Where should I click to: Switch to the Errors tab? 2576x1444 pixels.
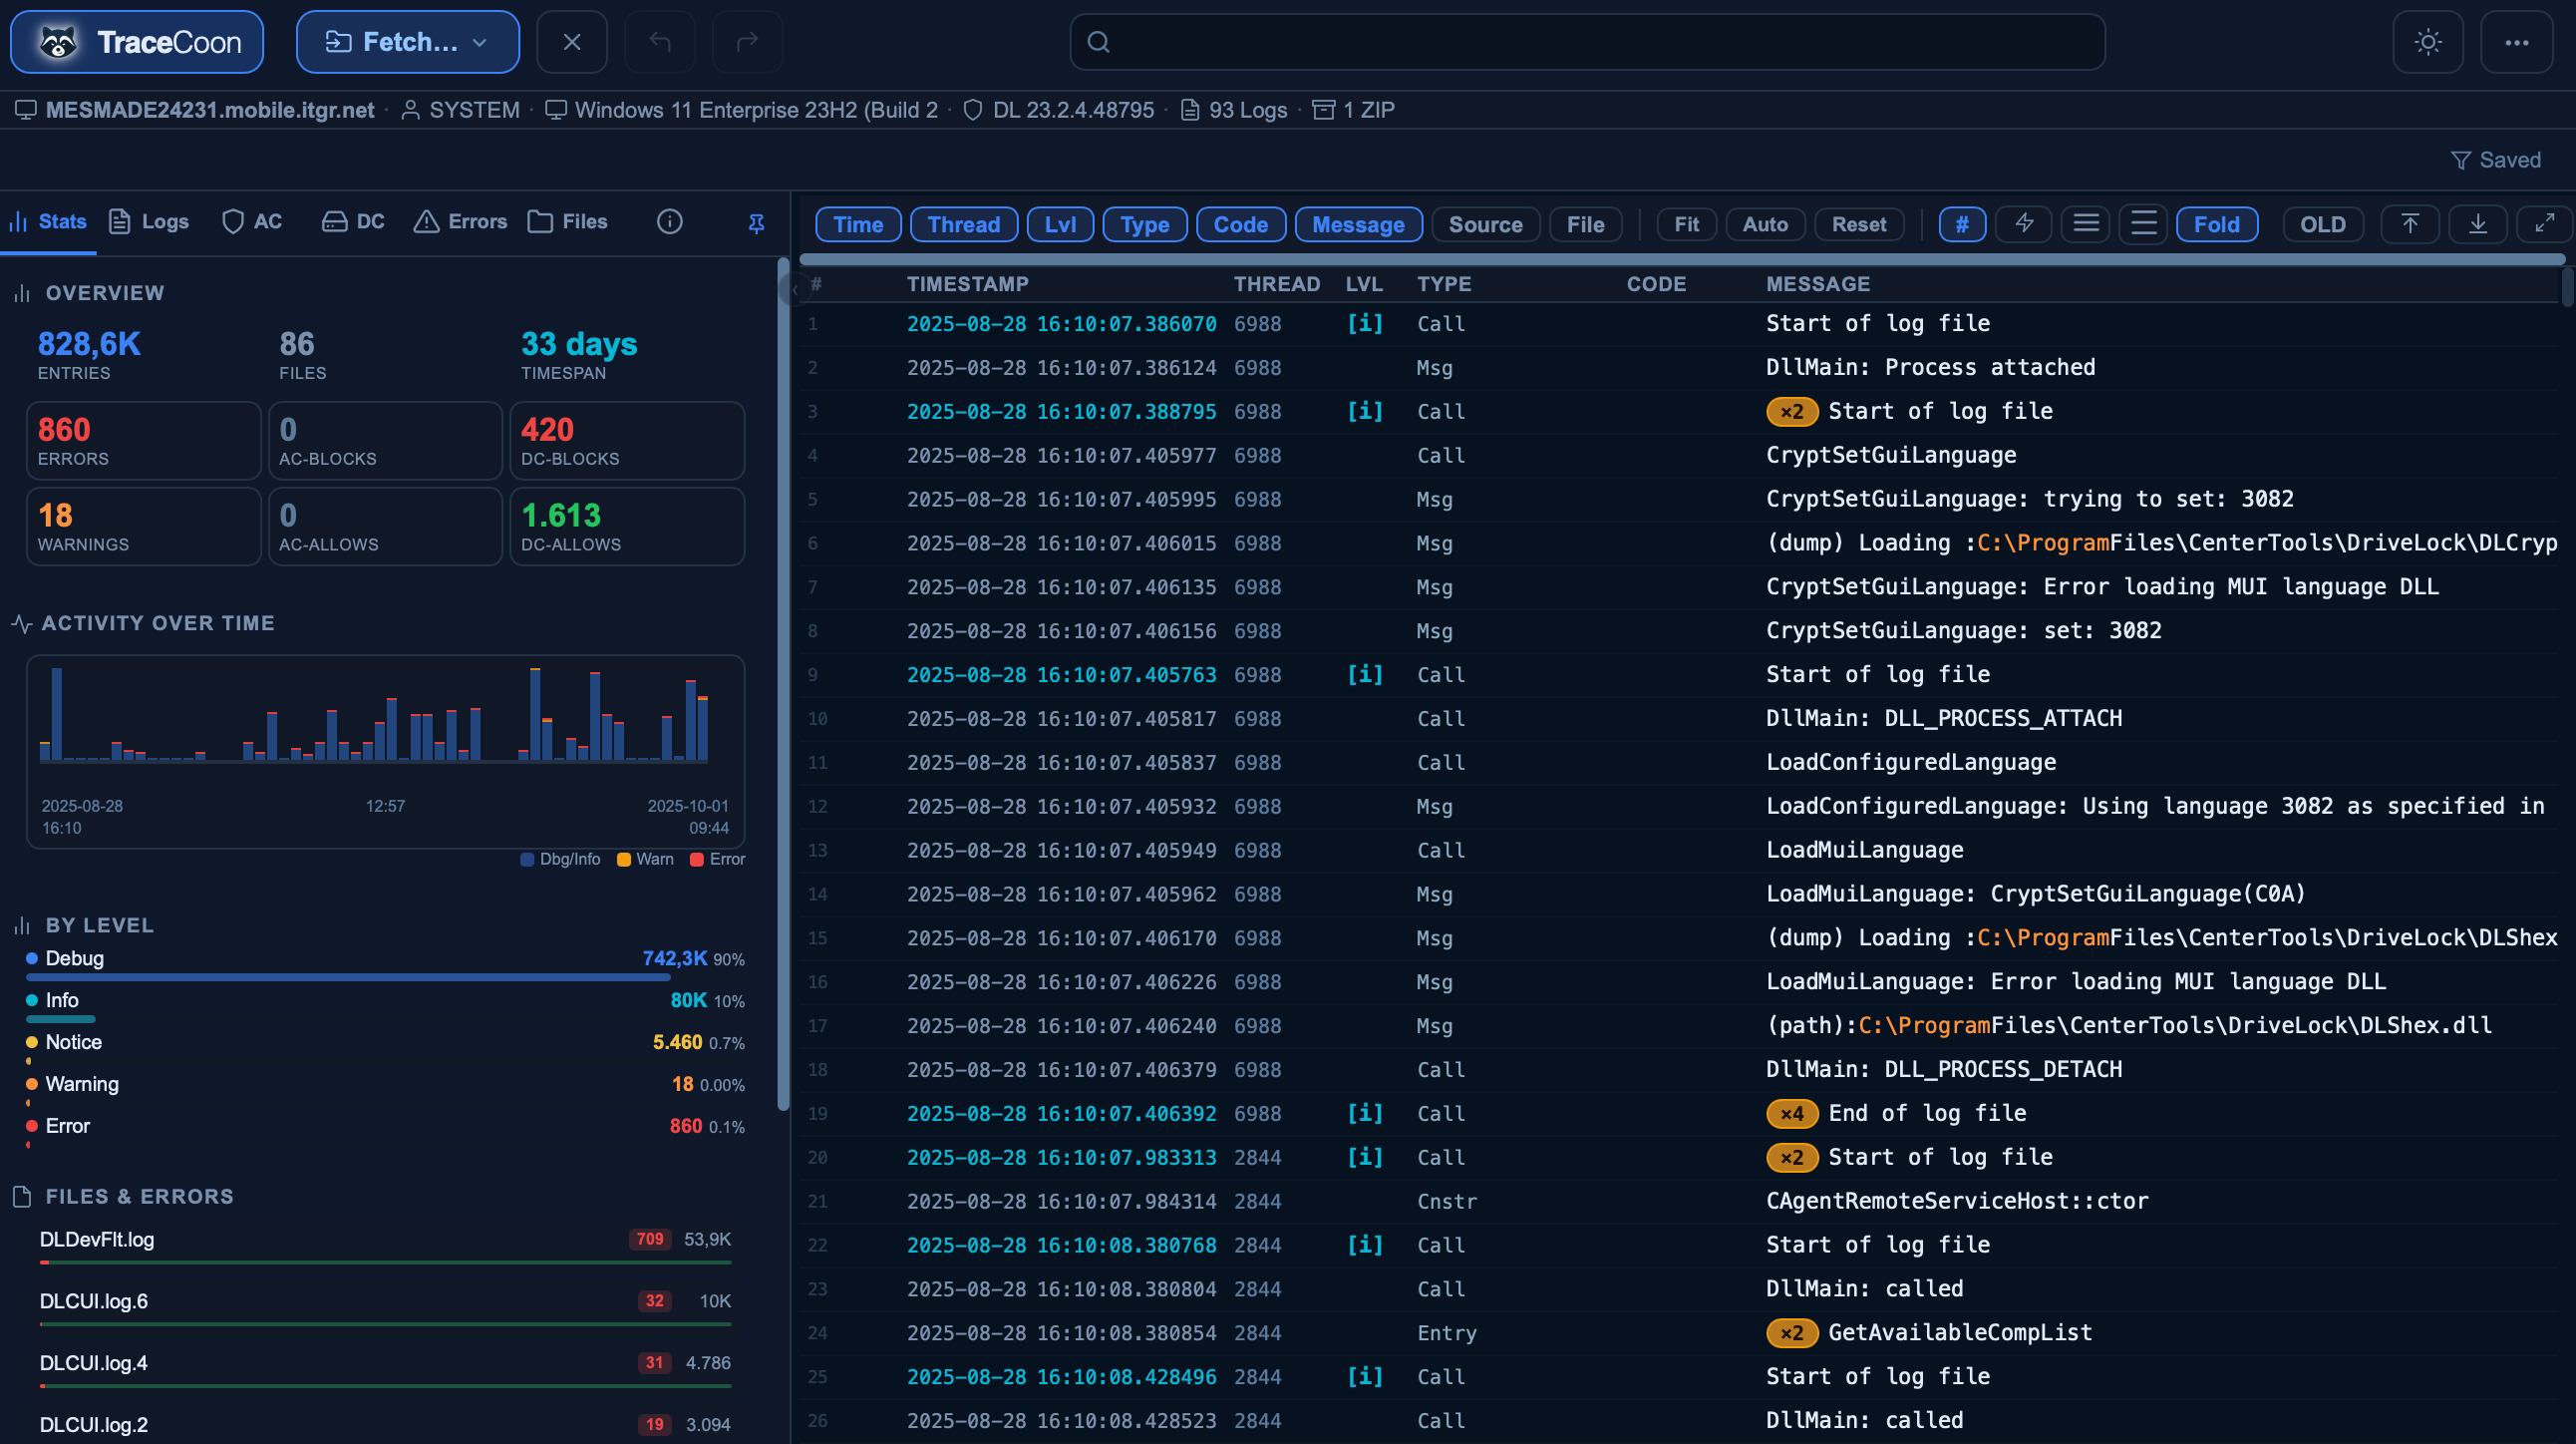460,222
